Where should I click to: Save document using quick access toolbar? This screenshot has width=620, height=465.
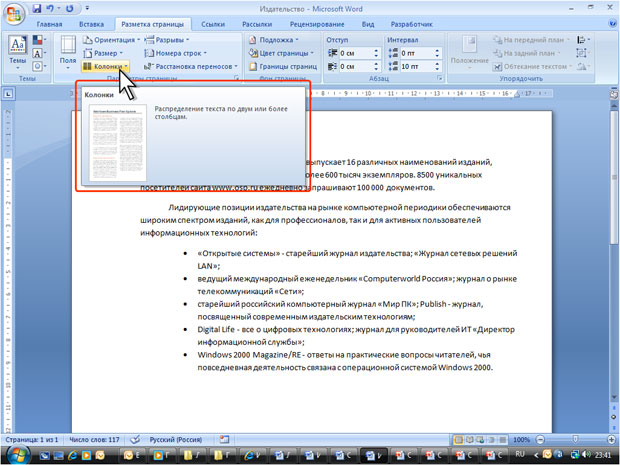37,8
